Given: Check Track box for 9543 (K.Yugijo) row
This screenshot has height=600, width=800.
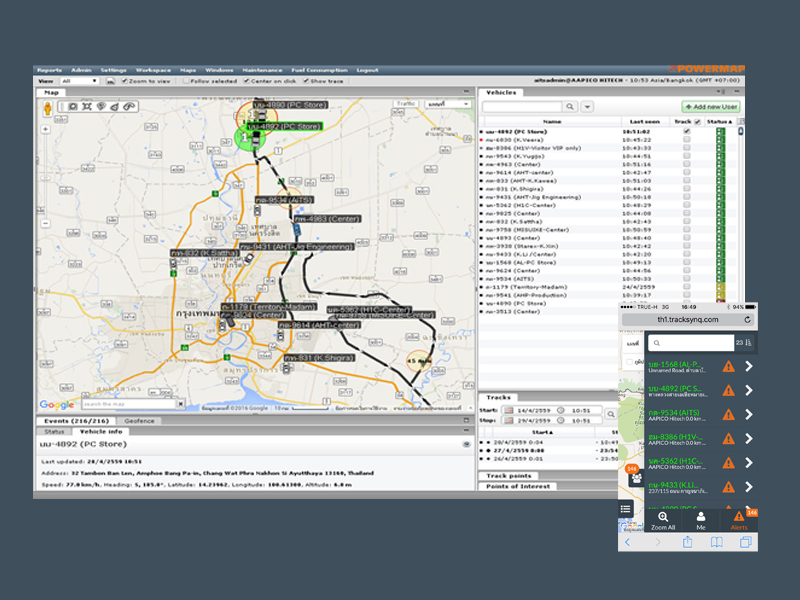Looking at the screenshot, I should coord(687,156).
